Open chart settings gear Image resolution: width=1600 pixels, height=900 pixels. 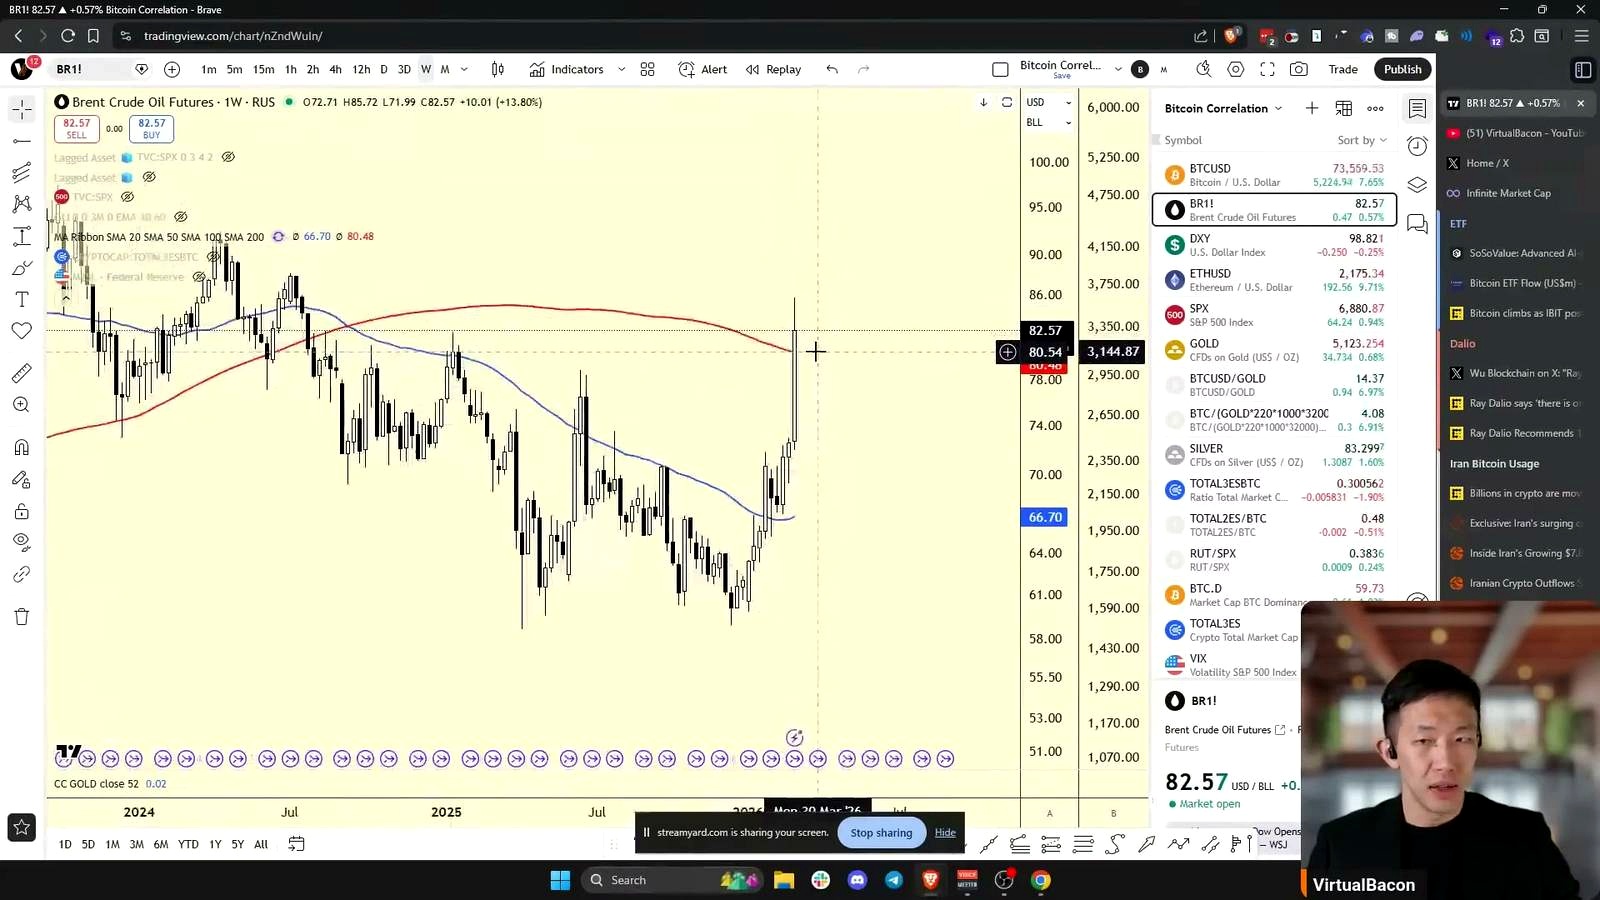point(1236,69)
